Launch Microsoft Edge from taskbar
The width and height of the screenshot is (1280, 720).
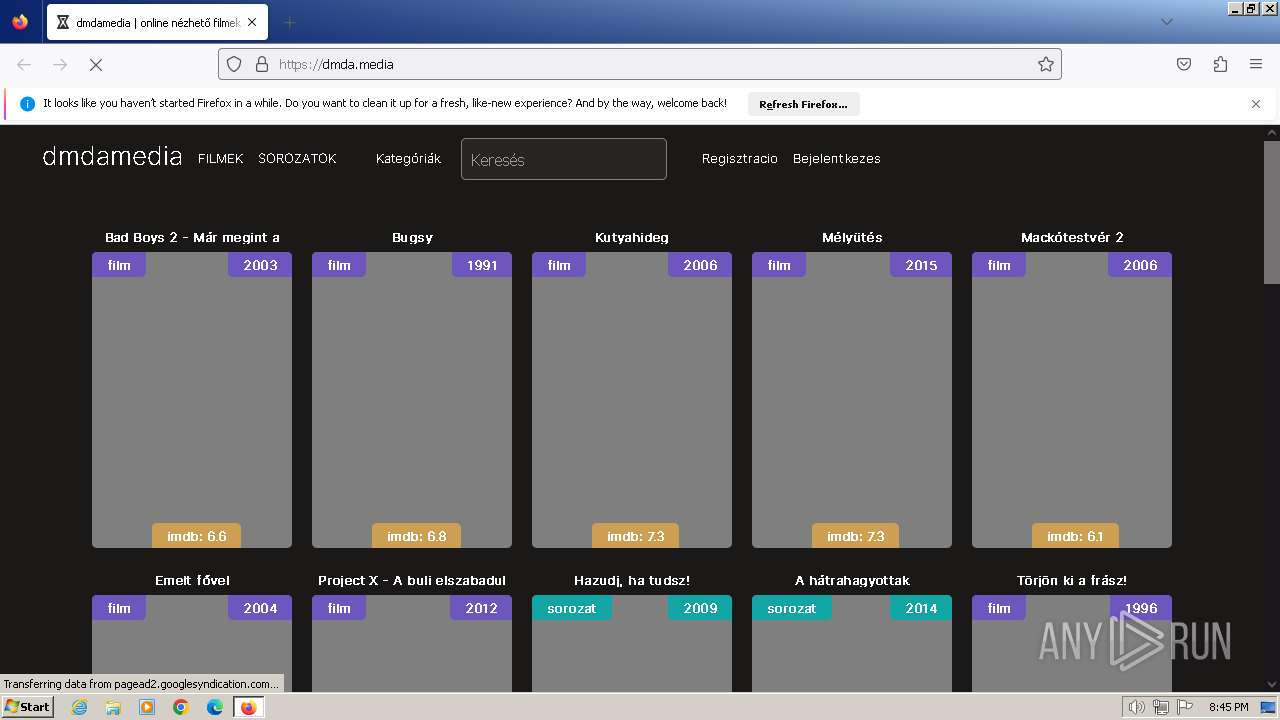pyautogui.click(x=215, y=707)
